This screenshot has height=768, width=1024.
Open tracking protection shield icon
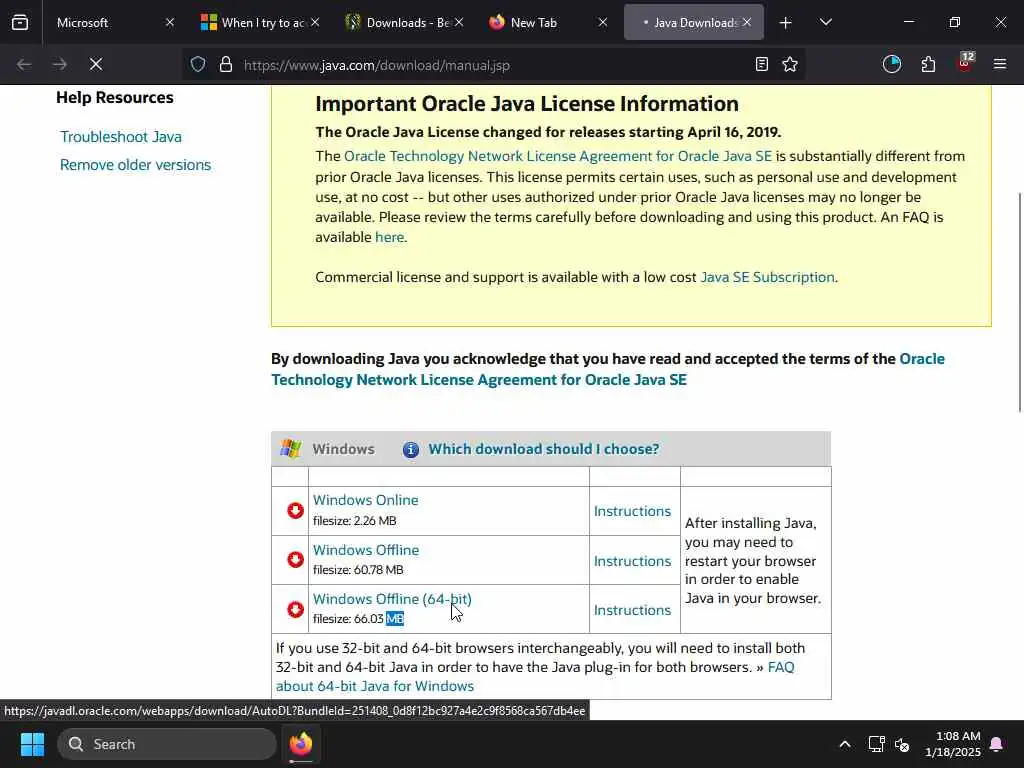click(198, 65)
